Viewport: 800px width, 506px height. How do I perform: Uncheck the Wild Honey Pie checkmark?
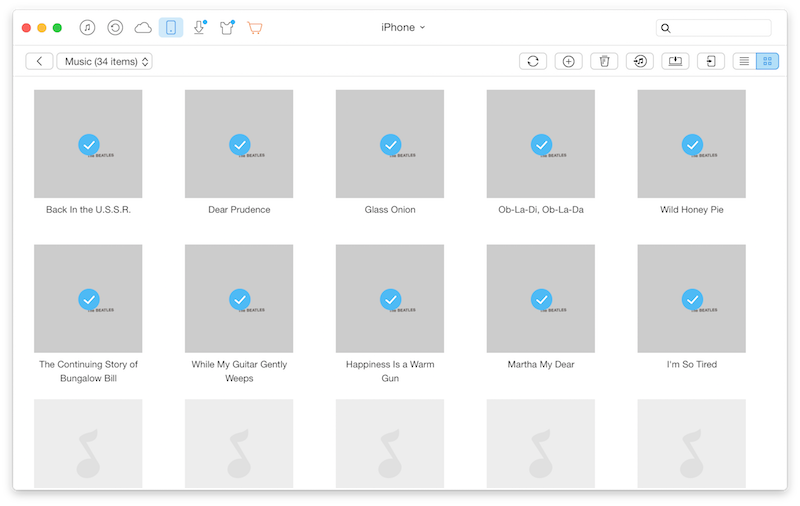(692, 145)
